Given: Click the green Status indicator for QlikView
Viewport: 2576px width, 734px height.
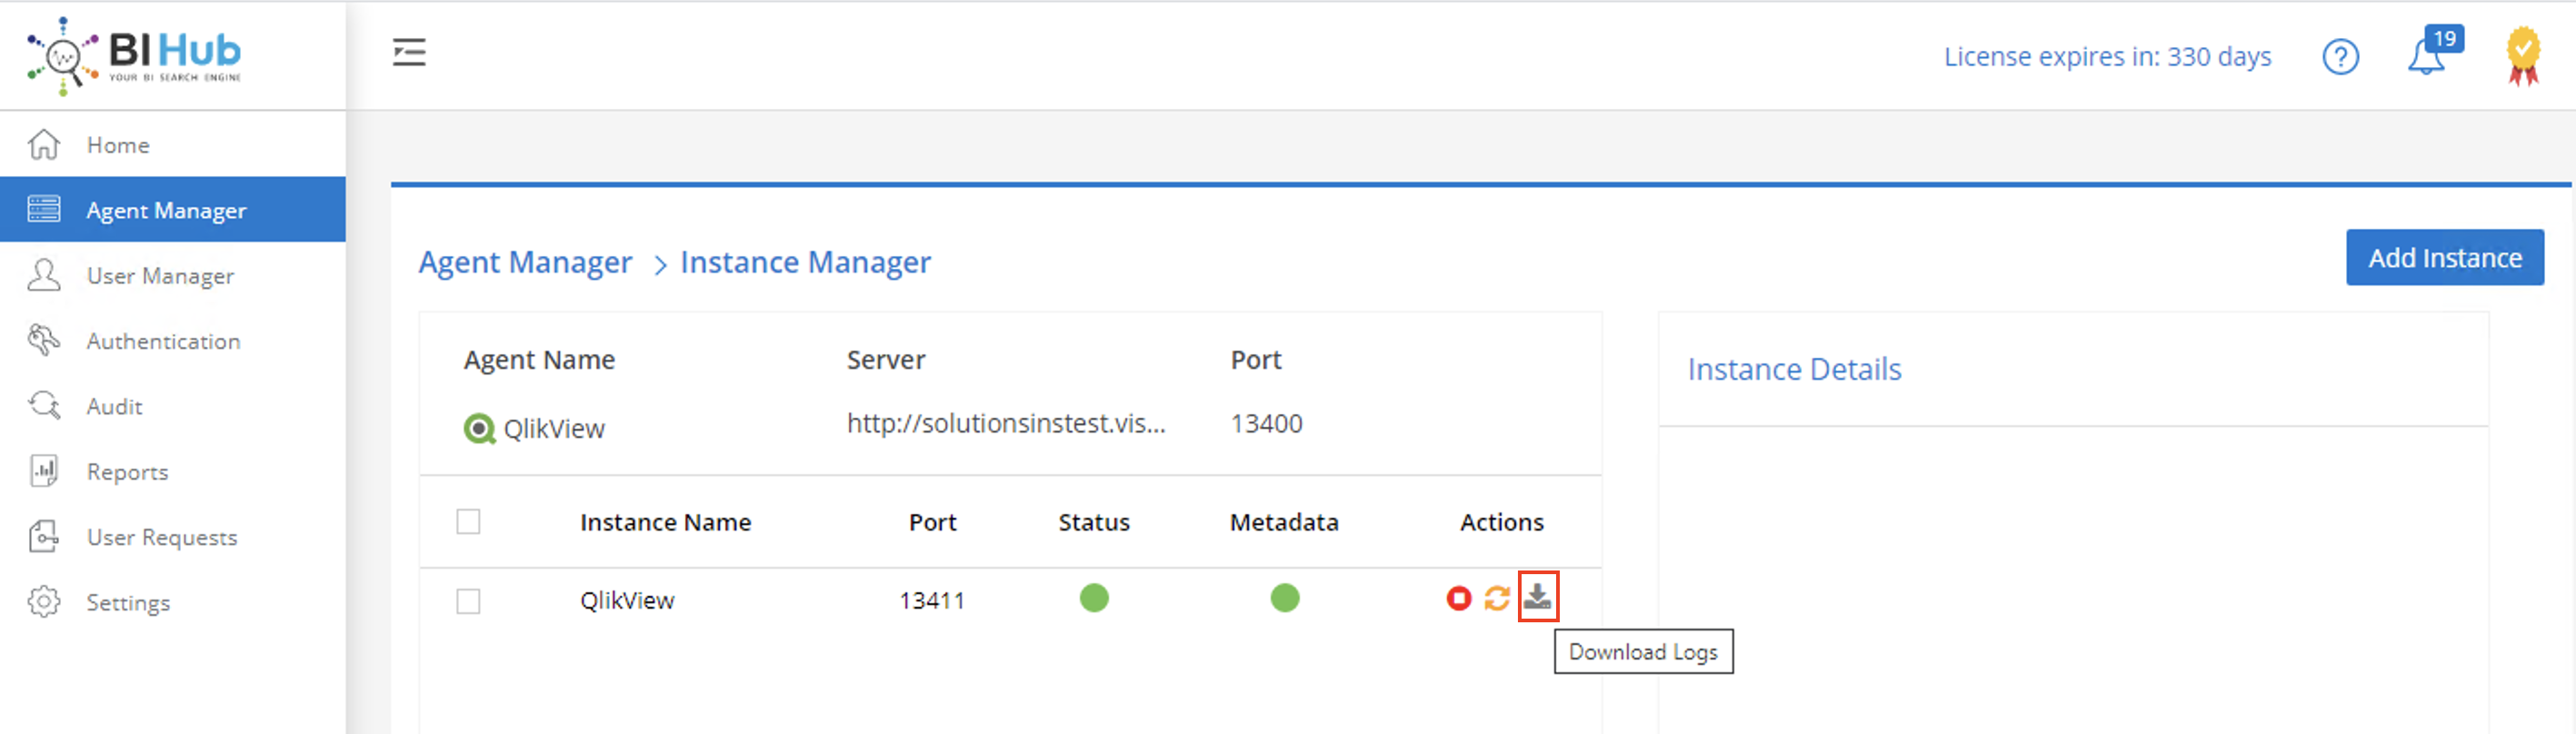Looking at the screenshot, I should pyautogui.click(x=1094, y=598).
